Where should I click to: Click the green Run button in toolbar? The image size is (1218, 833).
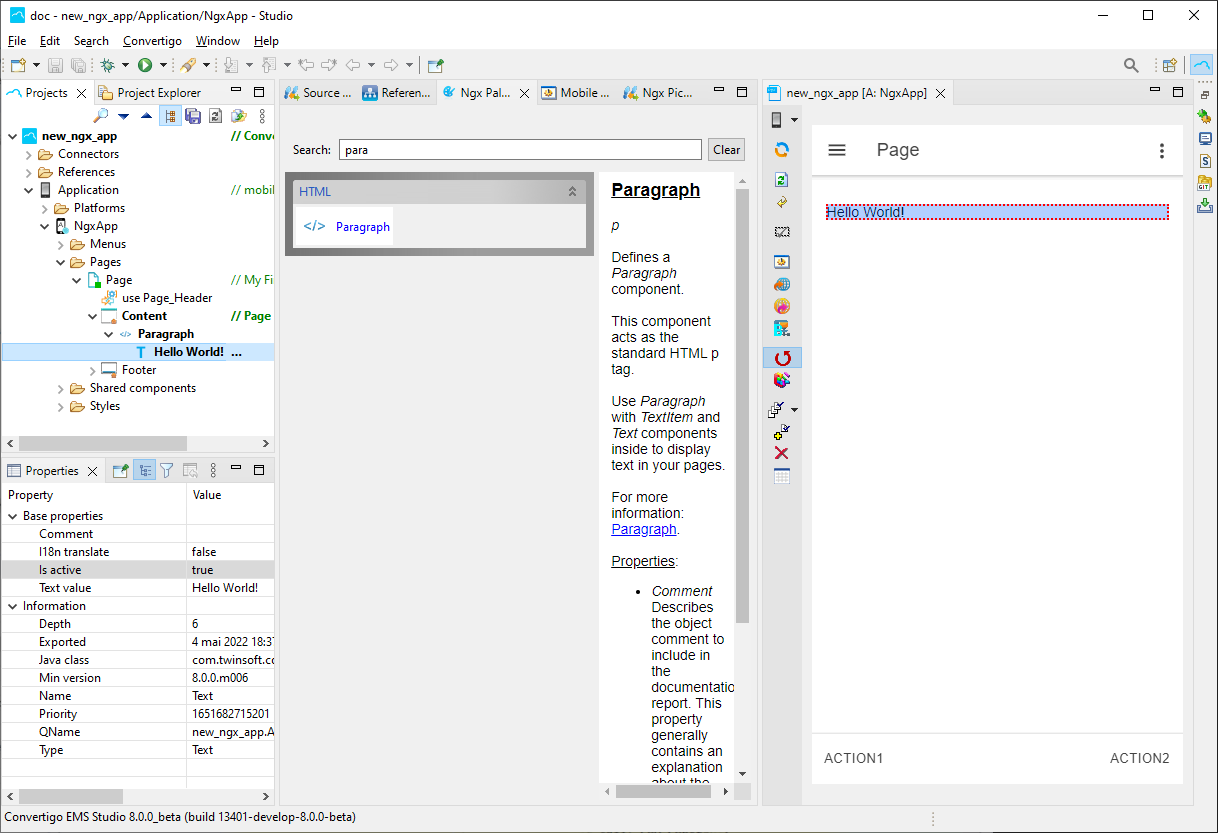[145, 65]
